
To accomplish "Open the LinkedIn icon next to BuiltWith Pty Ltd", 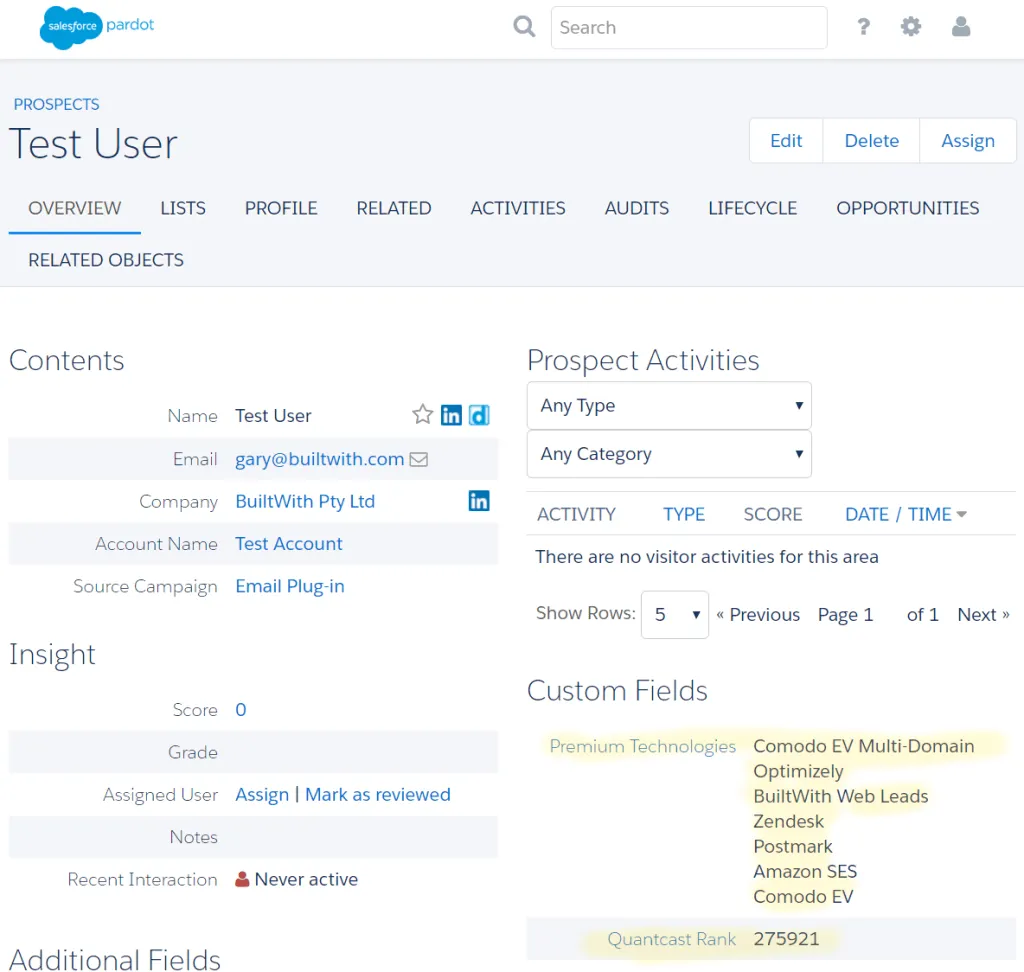I will [x=479, y=501].
